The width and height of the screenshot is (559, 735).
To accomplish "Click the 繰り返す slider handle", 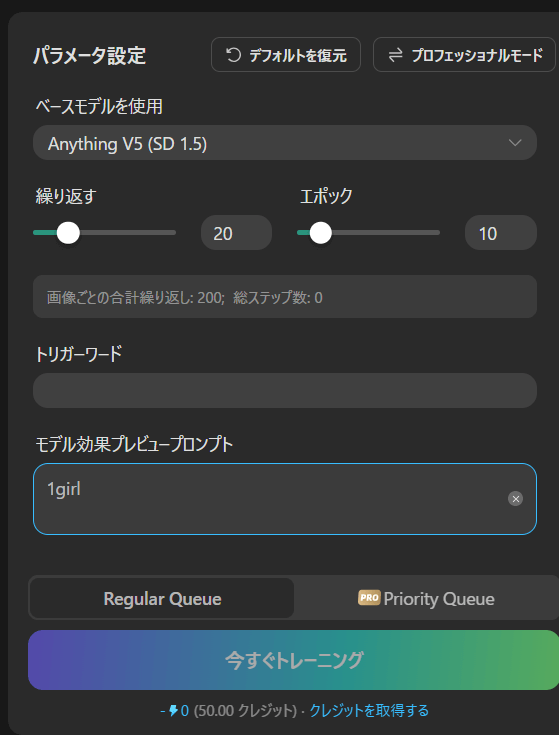I will tap(68, 233).
